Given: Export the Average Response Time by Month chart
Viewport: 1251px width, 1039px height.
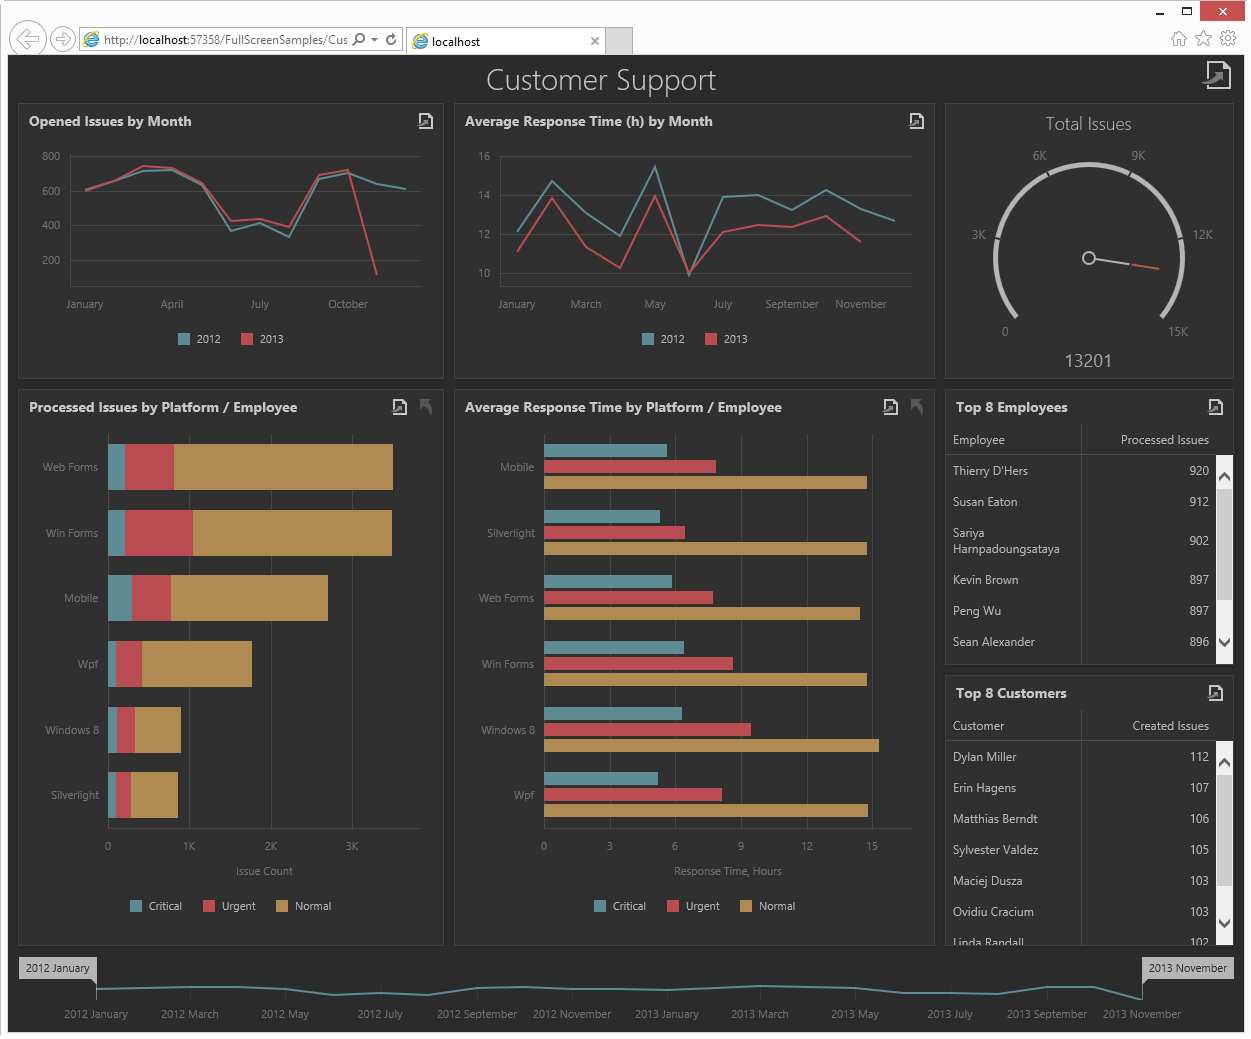Looking at the screenshot, I should [916, 121].
